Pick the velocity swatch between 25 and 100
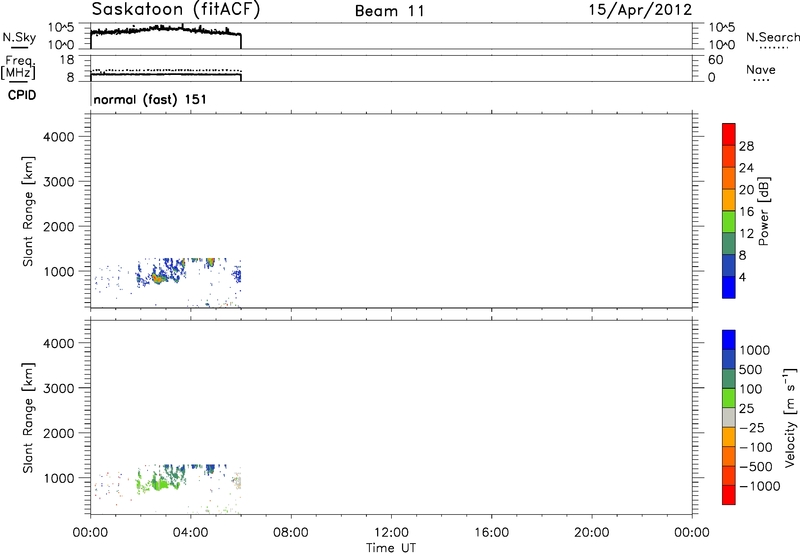 [x=729, y=398]
